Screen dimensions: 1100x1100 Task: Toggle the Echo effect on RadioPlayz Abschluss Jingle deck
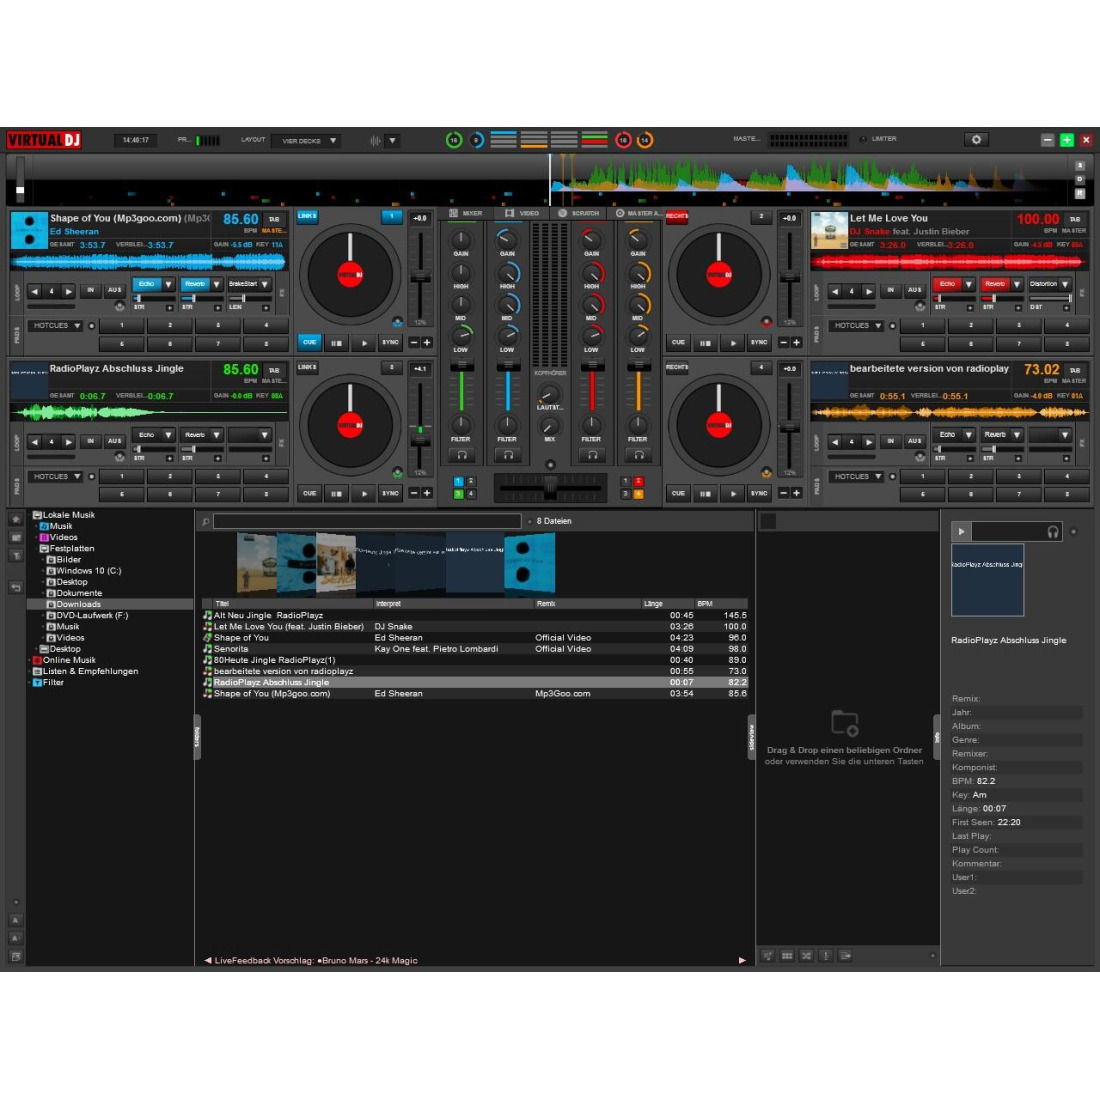point(147,435)
